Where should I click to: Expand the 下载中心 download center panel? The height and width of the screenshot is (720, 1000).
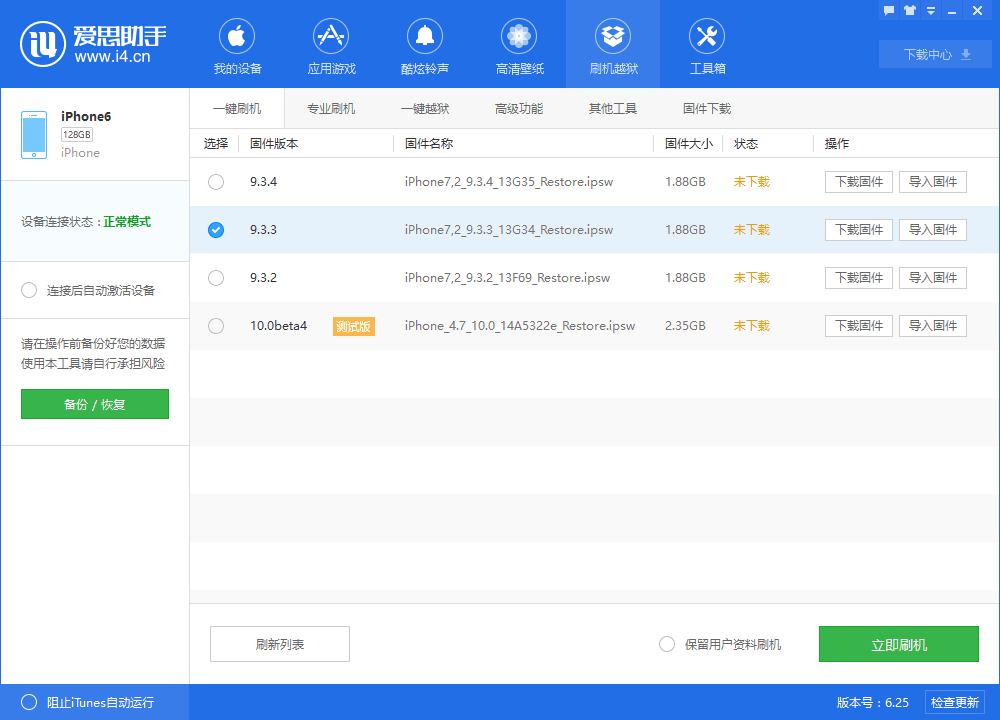coord(934,54)
